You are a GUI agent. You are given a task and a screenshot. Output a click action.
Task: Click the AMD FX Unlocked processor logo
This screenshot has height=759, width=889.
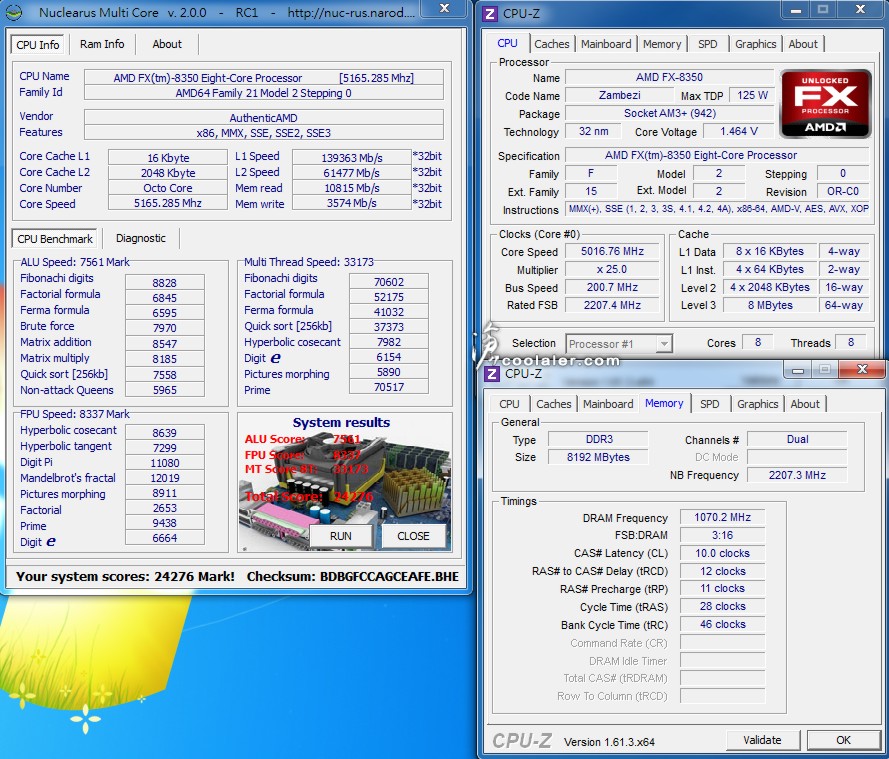pyautogui.click(x=826, y=104)
